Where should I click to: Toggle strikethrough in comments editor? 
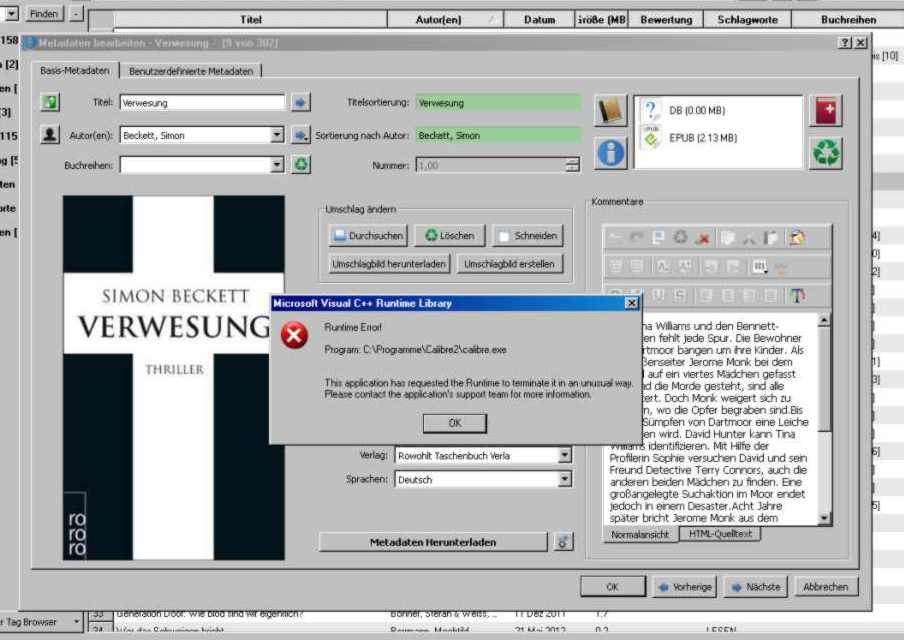point(680,296)
